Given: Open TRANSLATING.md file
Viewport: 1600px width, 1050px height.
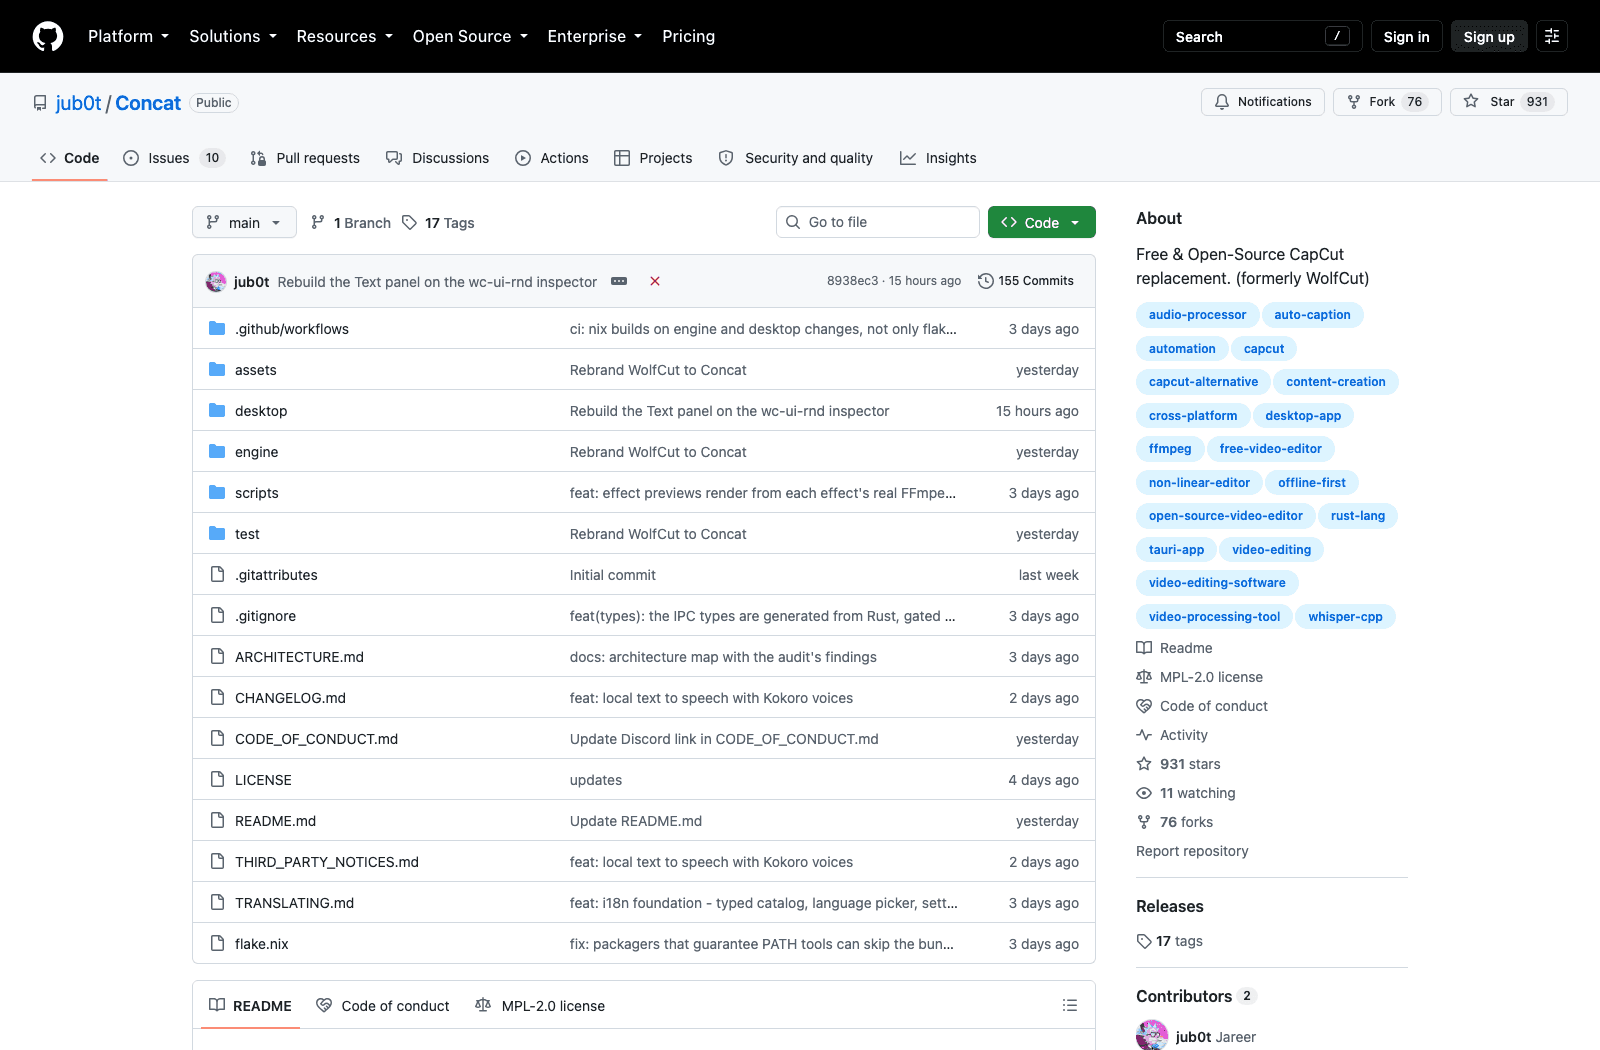Looking at the screenshot, I should [294, 903].
